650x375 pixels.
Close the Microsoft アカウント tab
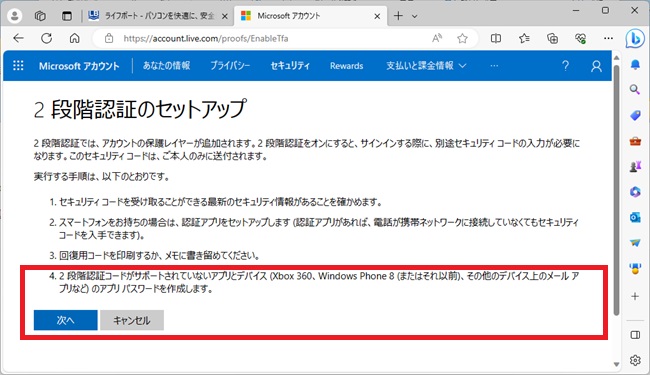(377, 17)
